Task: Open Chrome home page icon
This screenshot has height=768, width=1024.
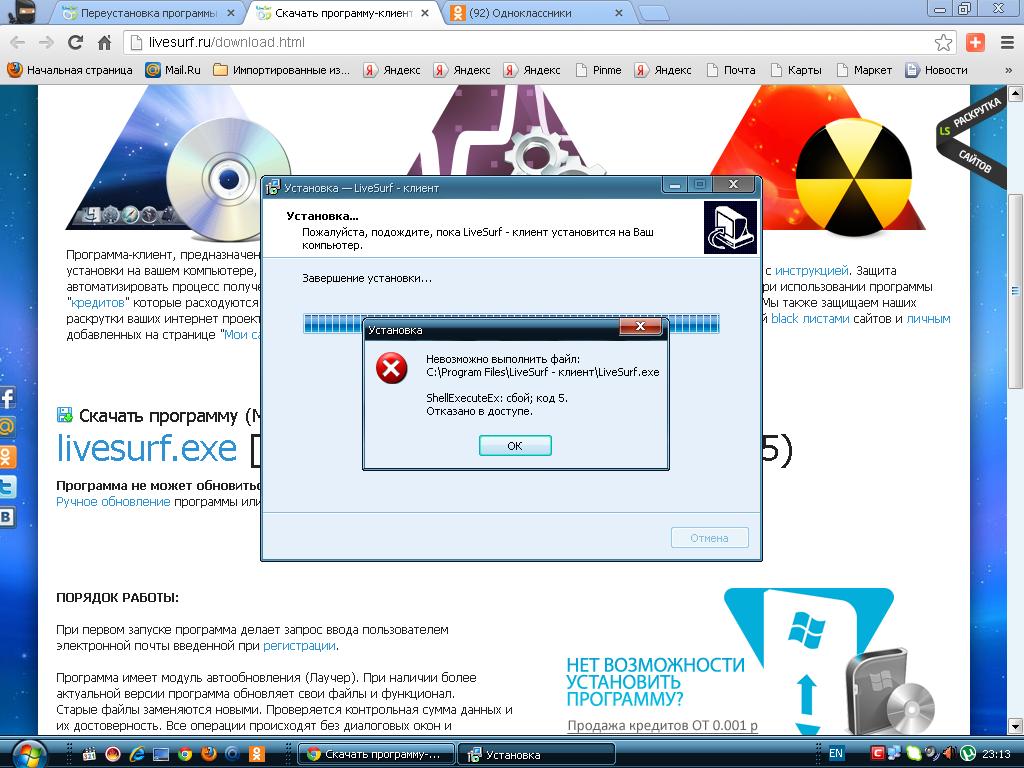Action: pos(104,42)
